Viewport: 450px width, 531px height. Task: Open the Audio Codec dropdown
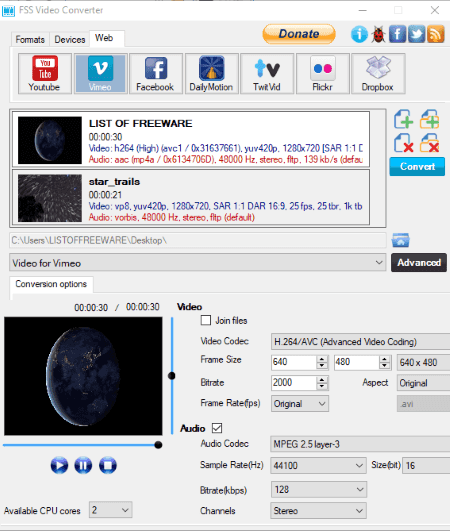point(360,444)
